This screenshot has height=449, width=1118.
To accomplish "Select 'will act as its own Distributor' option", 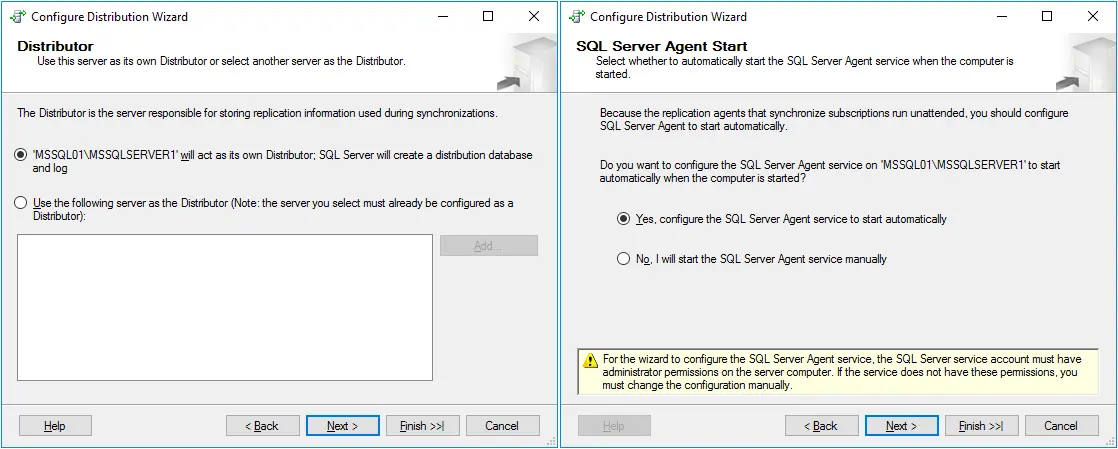I will (x=21, y=155).
